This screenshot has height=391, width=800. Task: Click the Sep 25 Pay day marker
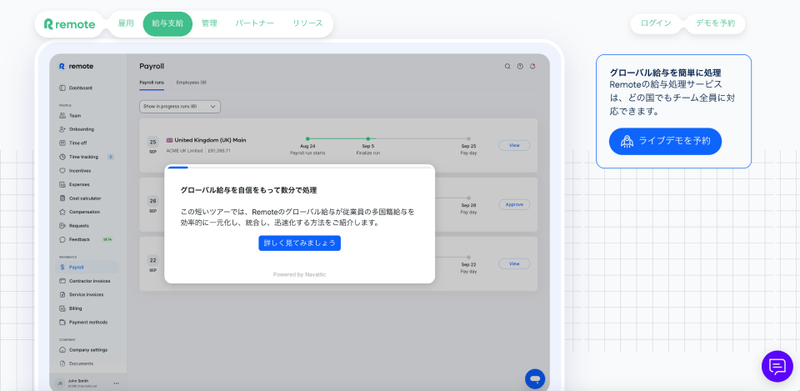[x=468, y=139]
